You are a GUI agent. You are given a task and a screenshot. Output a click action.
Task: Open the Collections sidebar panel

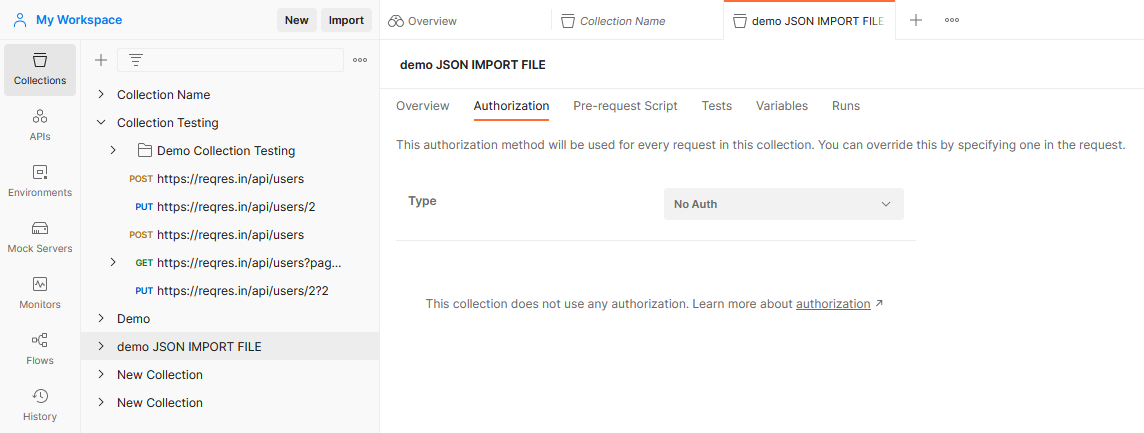(x=40, y=70)
